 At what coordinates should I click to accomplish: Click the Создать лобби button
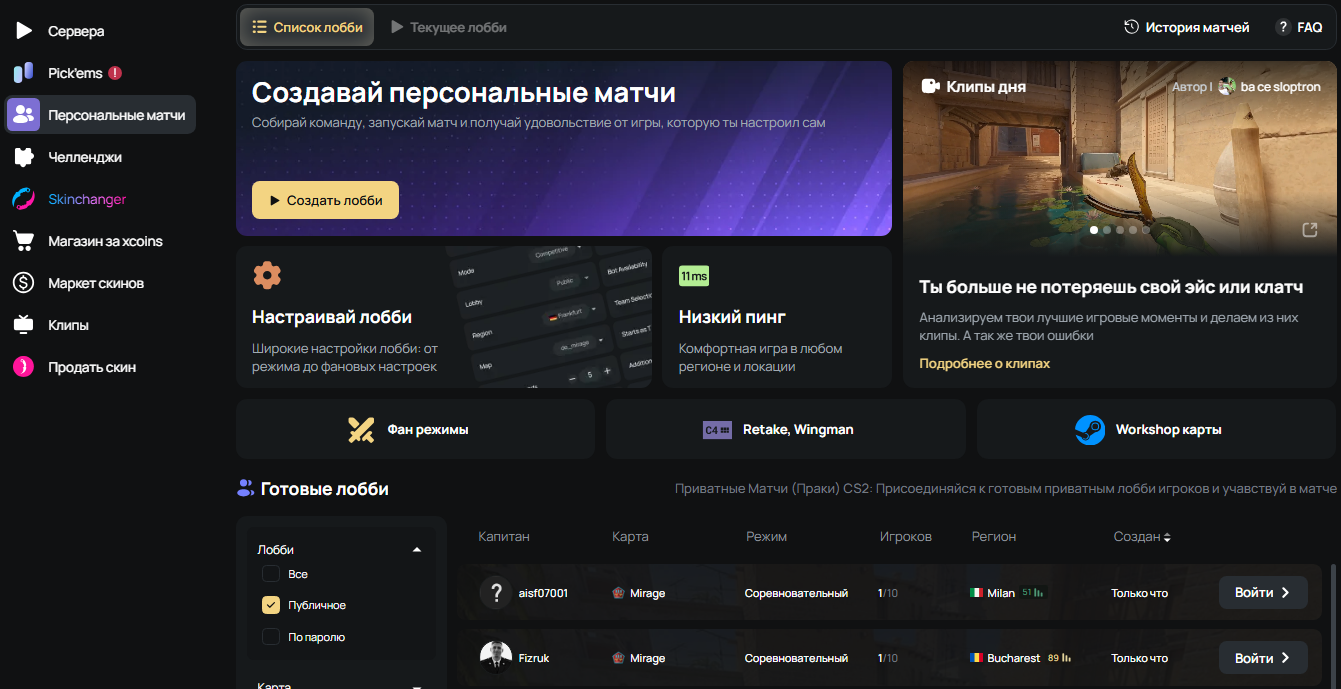[325, 200]
